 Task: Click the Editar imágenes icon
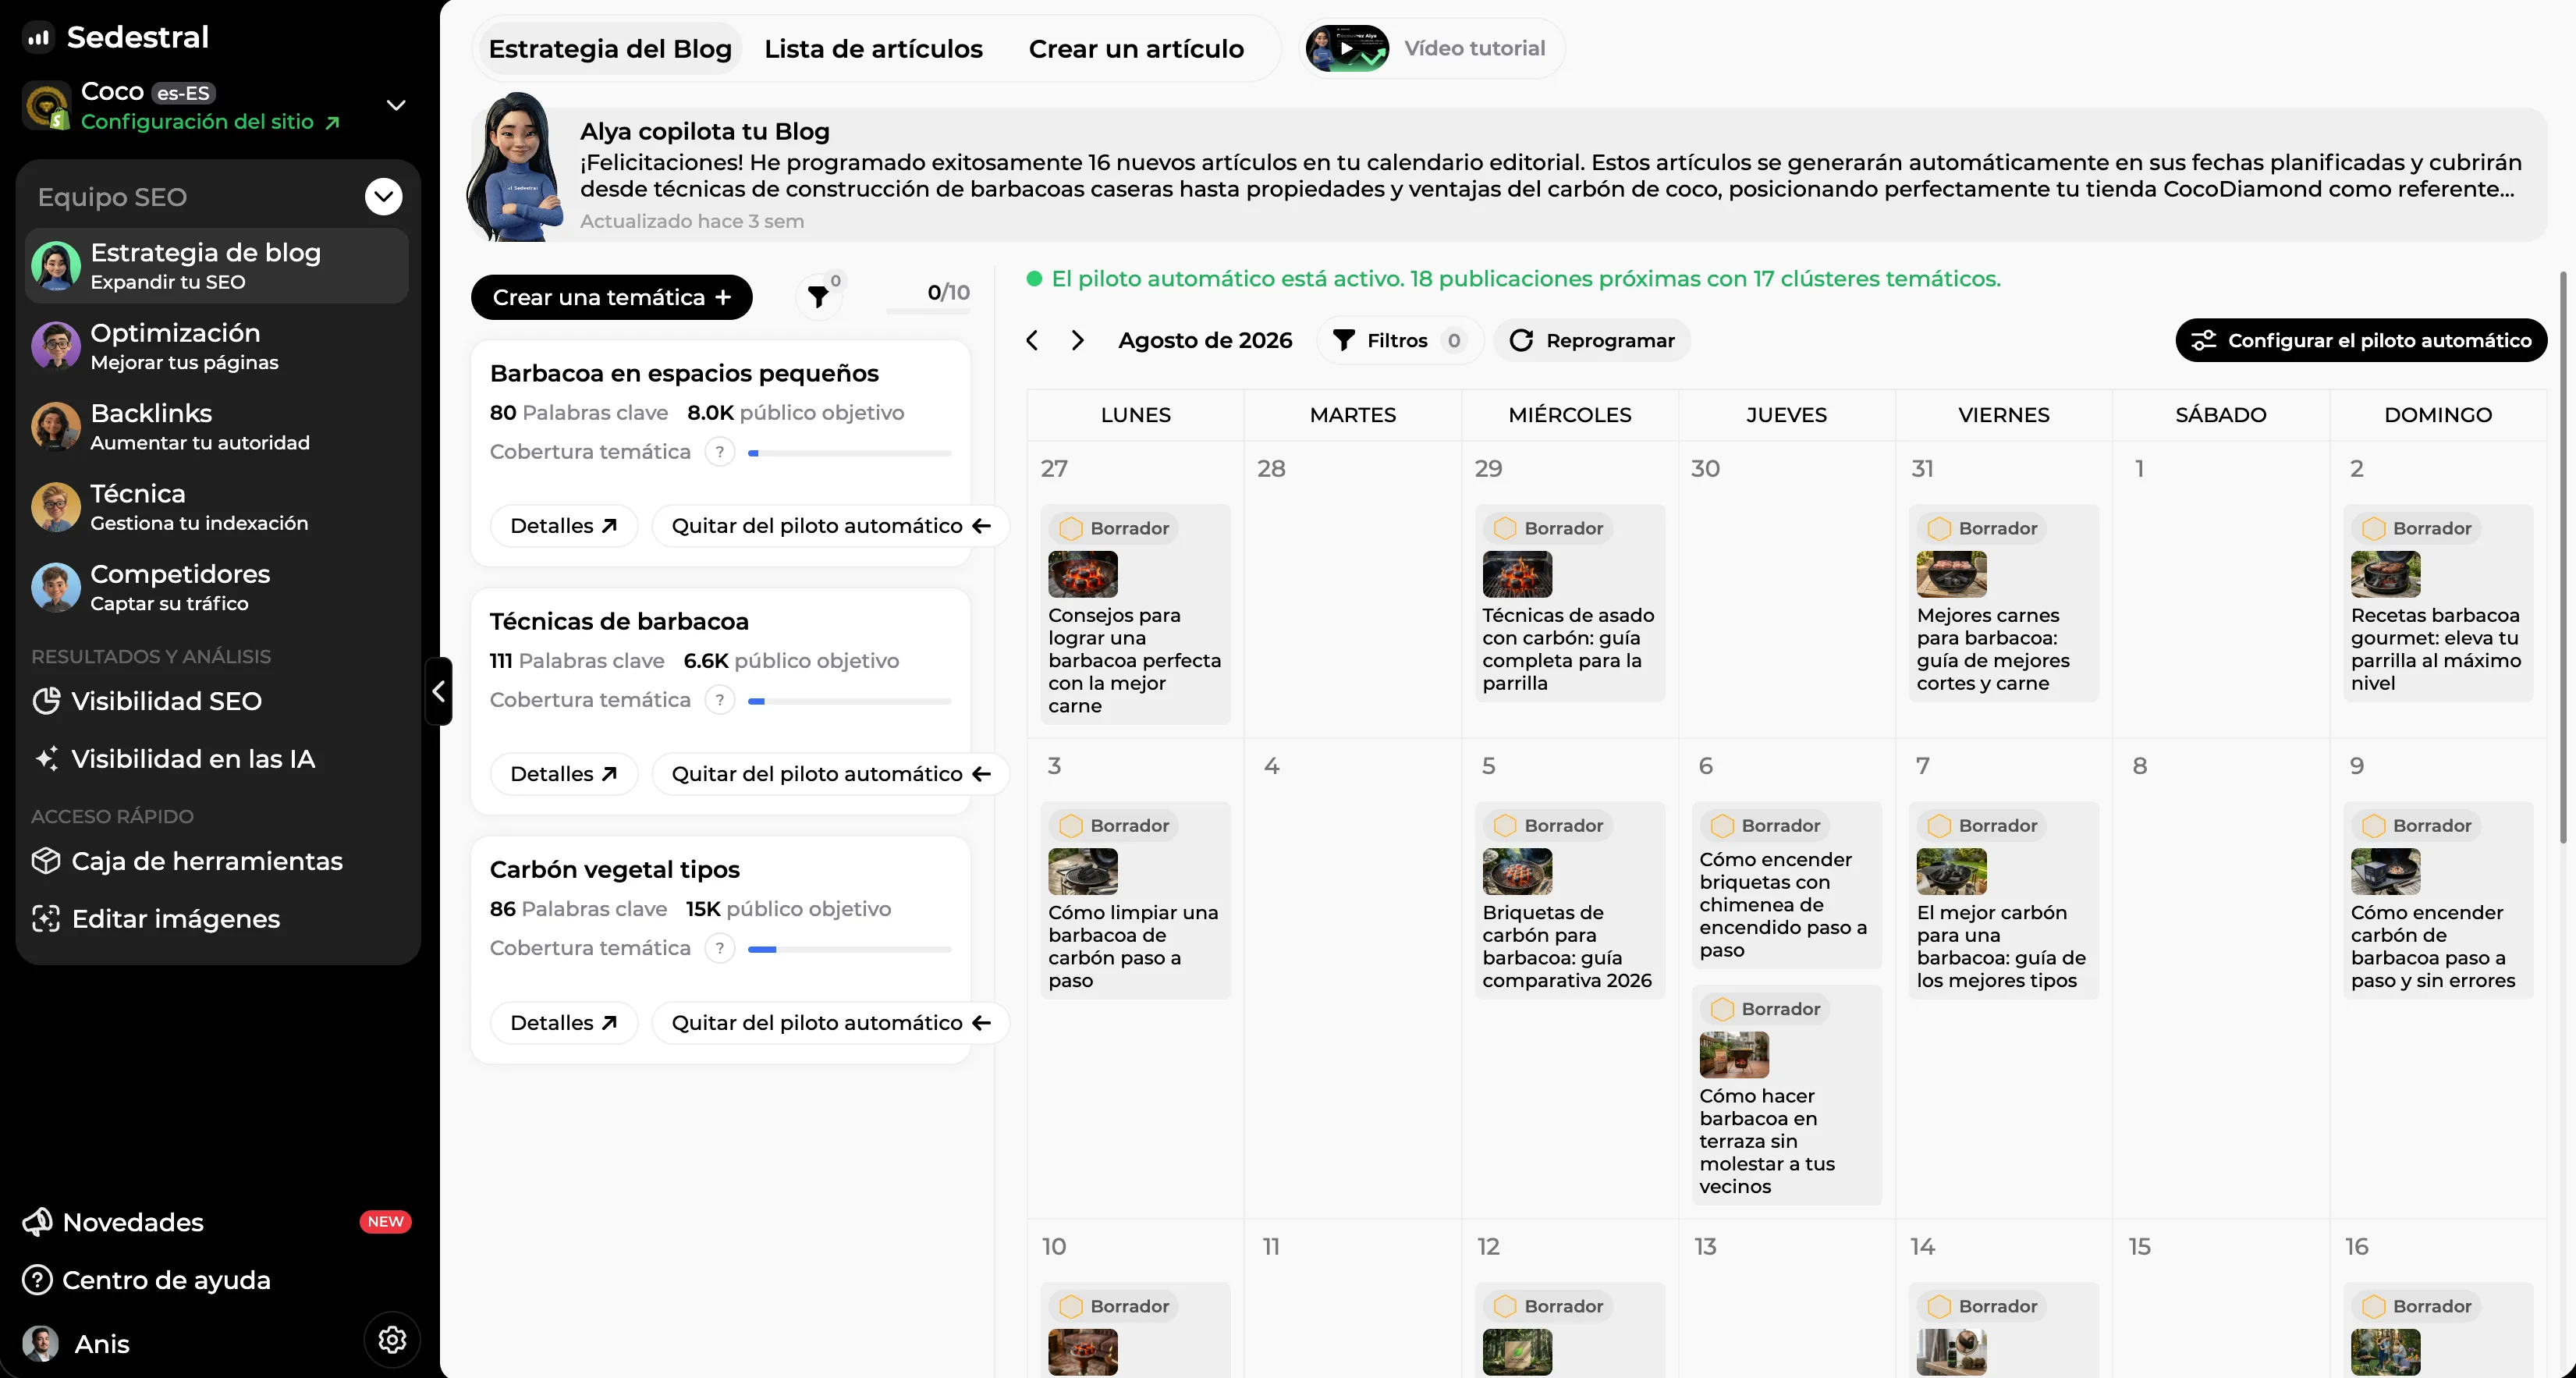[46, 919]
